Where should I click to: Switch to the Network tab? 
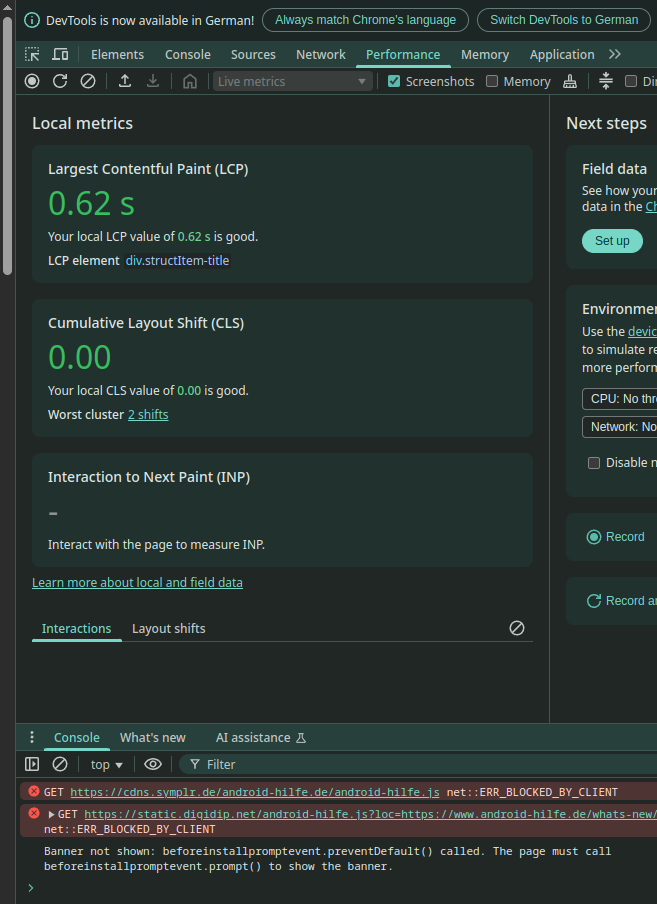point(320,54)
